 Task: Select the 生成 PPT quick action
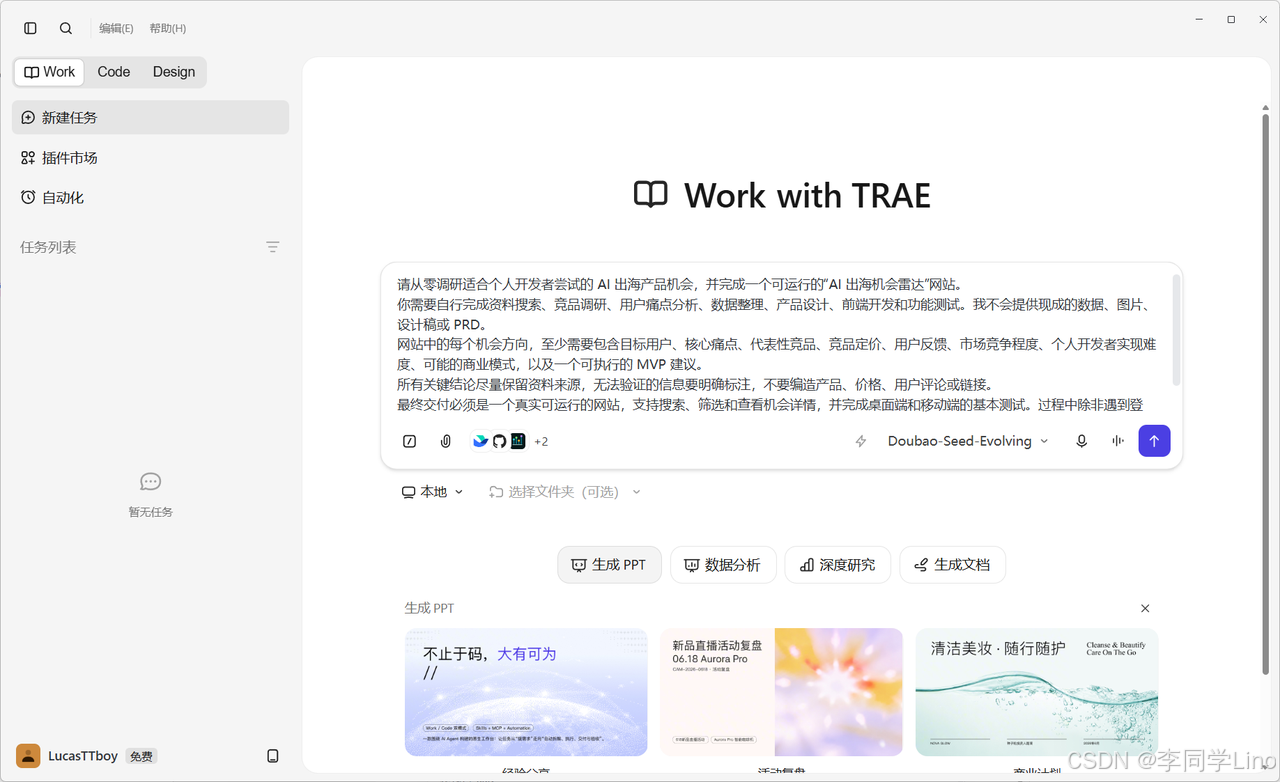(x=609, y=565)
